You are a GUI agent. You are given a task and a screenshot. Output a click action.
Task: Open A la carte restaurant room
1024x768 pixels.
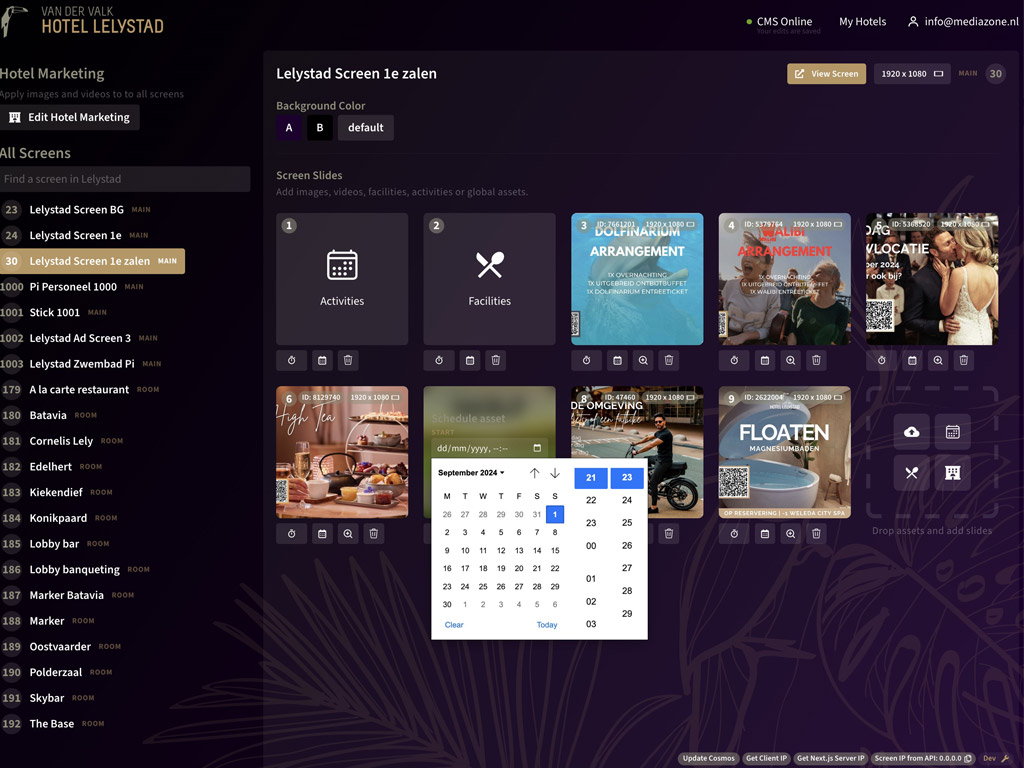[79, 390]
